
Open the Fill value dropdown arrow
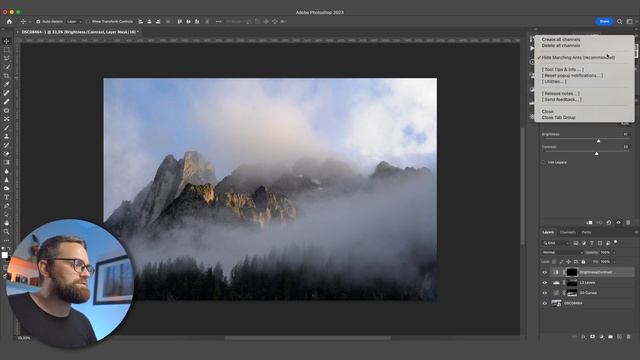(x=614, y=262)
